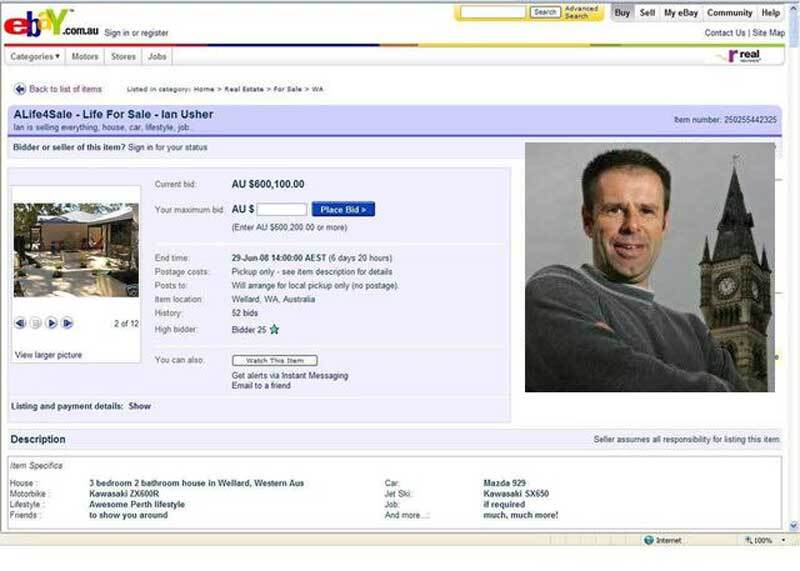Click Home in the category breadcrumb

(204, 89)
